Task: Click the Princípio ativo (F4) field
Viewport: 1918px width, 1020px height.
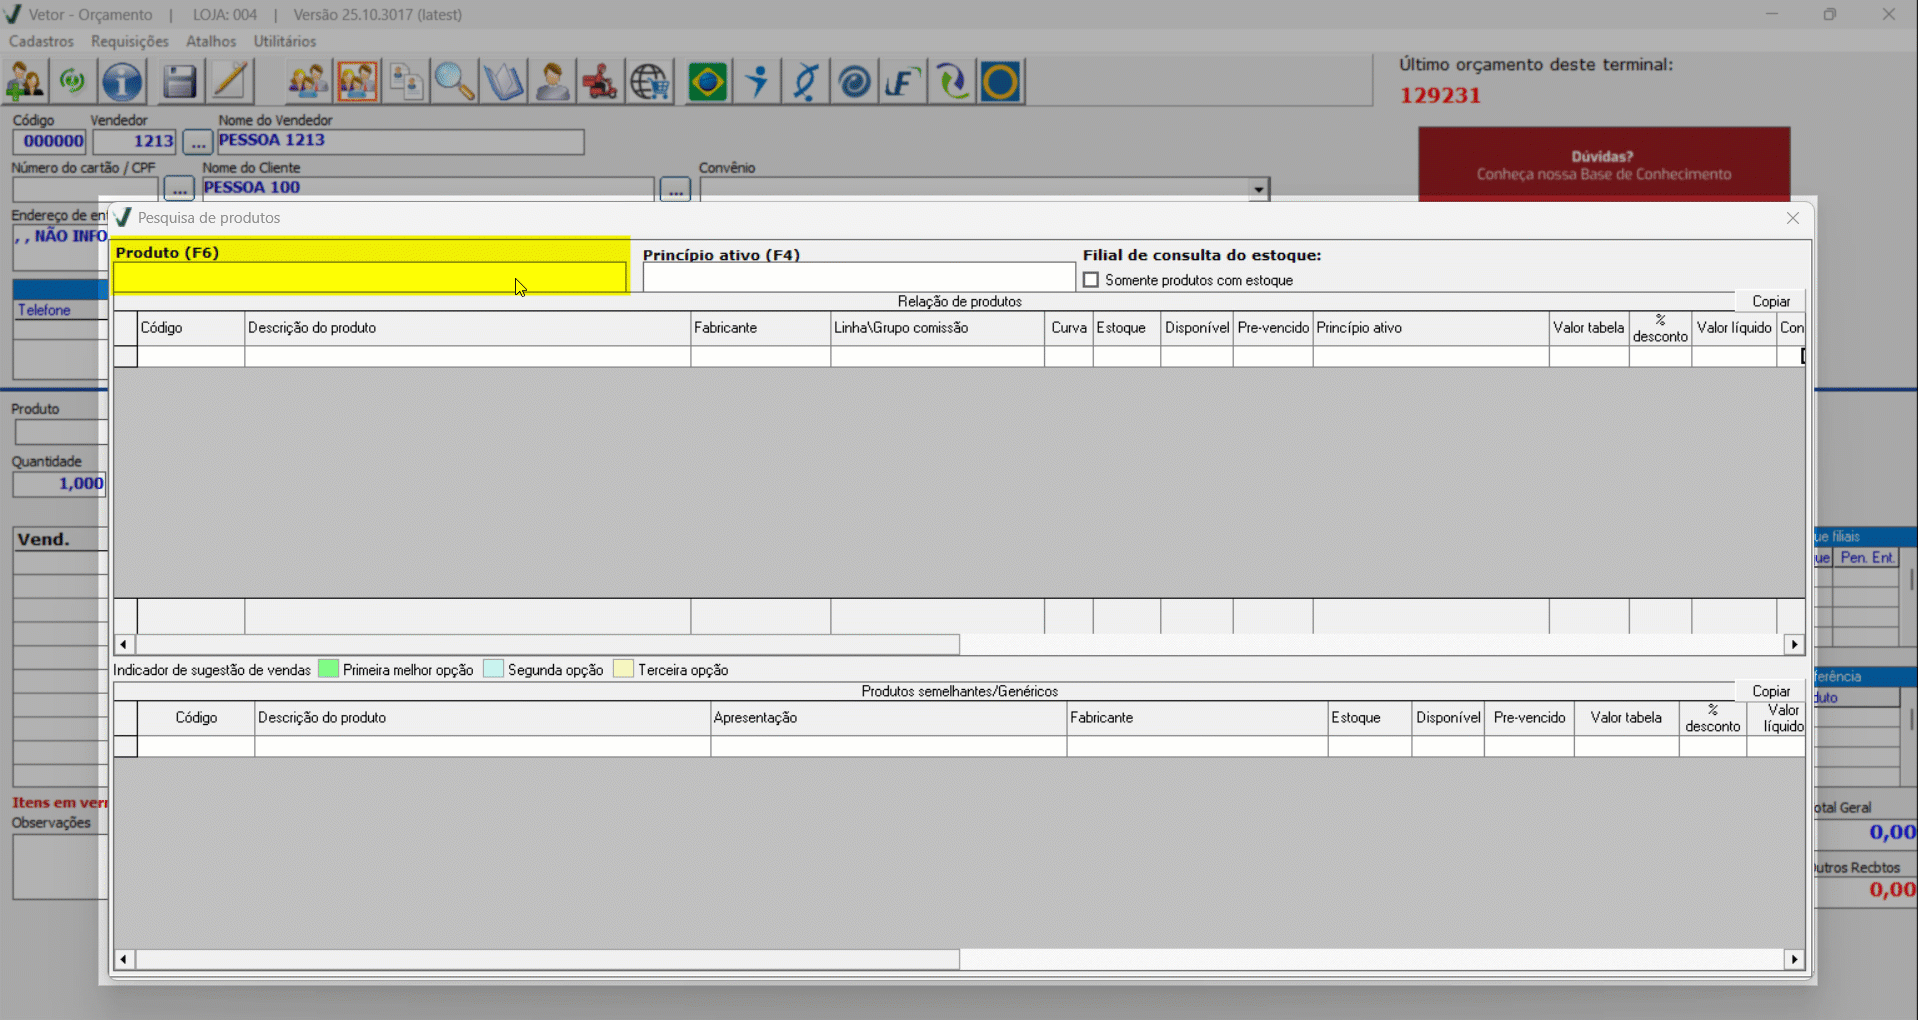Action: 858,278
